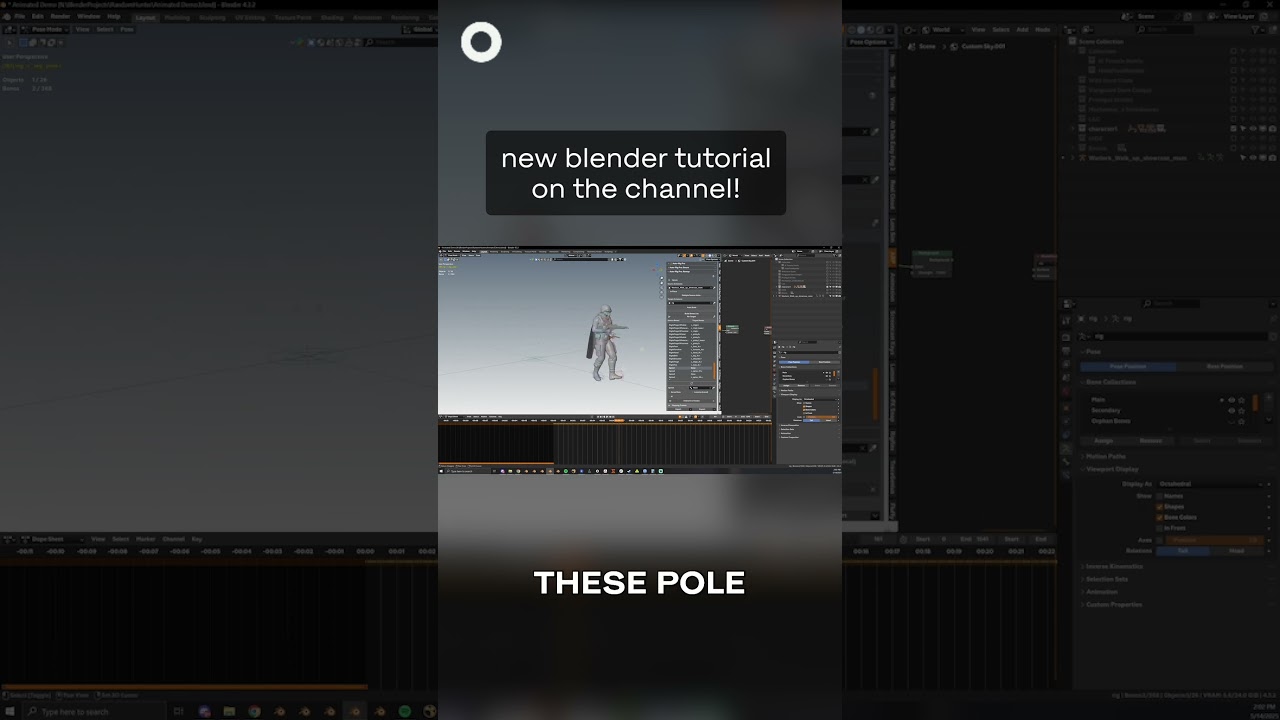Open the Pose Options dropdown

pos(869,42)
